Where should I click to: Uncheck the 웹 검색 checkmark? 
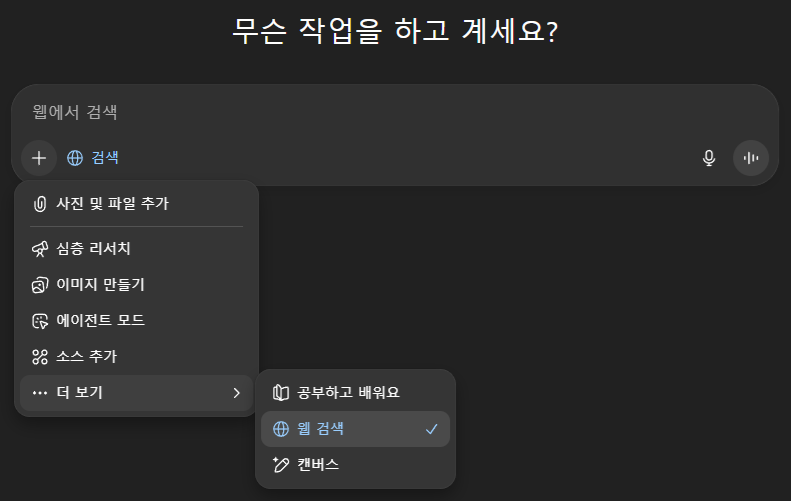[x=432, y=429]
